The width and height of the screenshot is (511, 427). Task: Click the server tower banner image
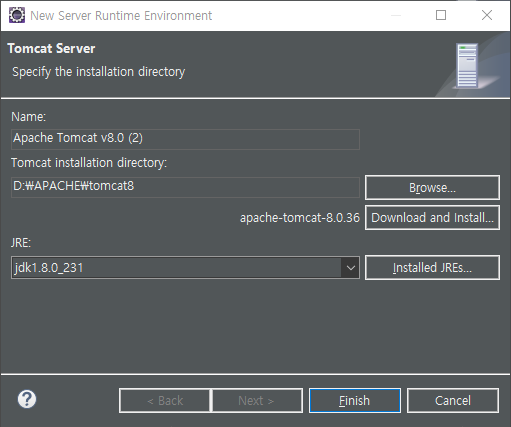point(468,66)
